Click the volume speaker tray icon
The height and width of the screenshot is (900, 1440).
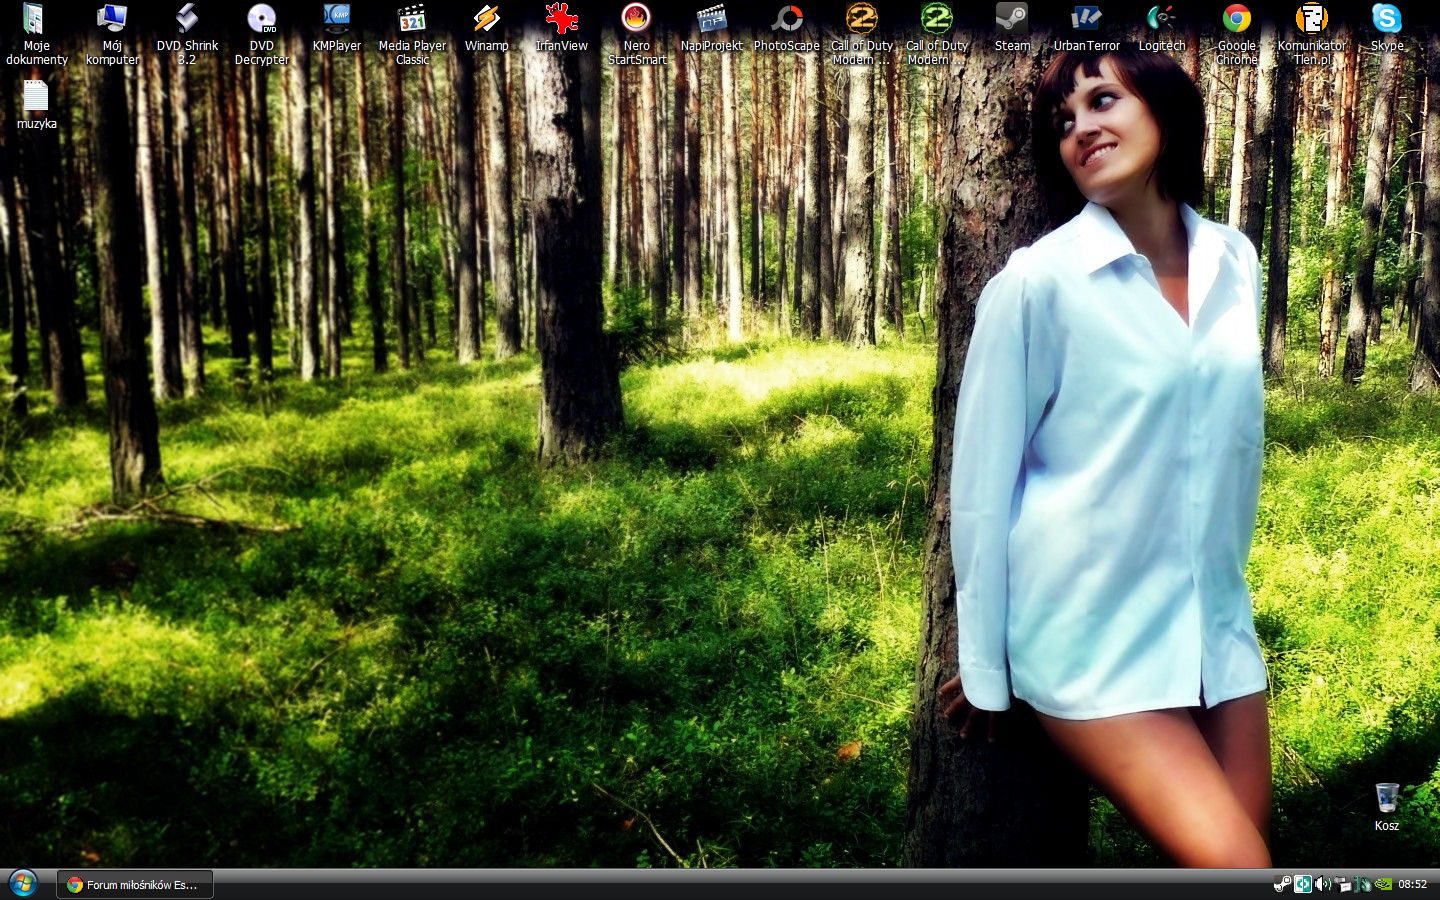point(1322,884)
